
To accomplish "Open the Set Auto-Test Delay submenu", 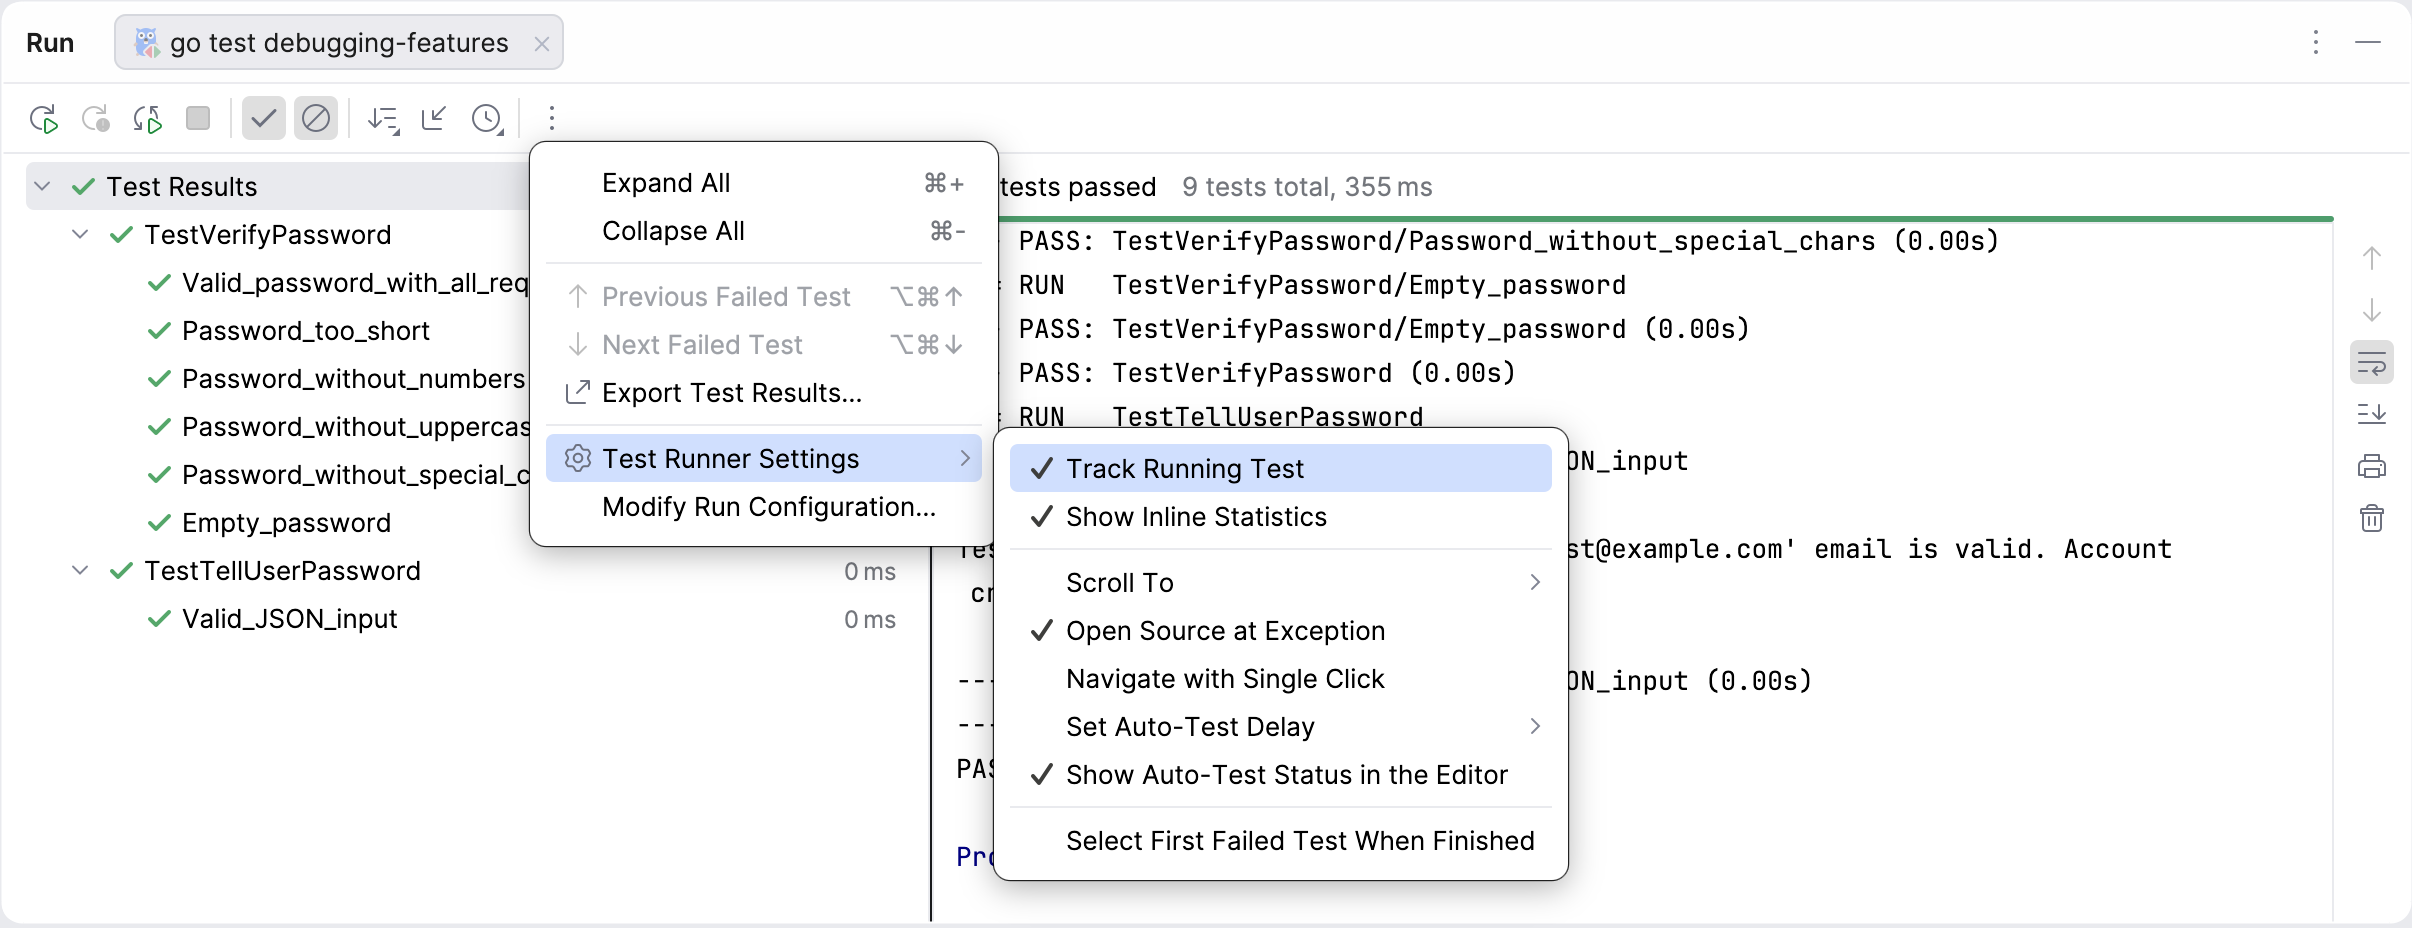I will pyautogui.click(x=1189, y=727).
